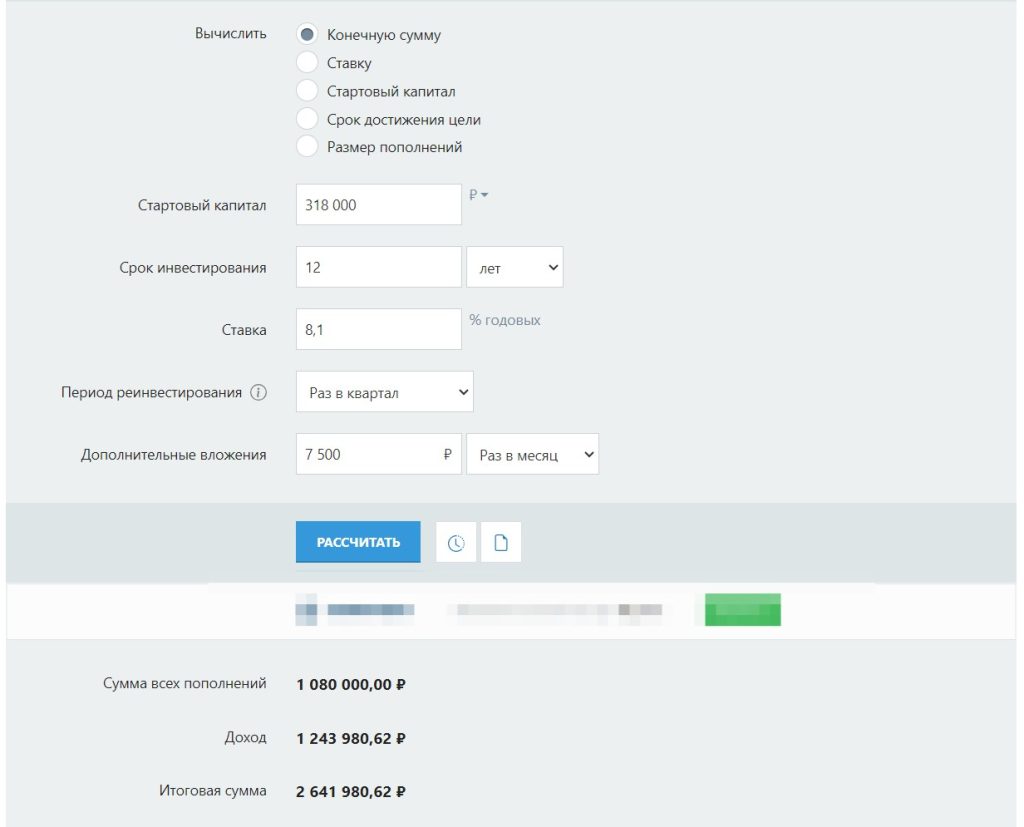Focus Дополнительные вложения field with 7 500

tap(379, 454)
